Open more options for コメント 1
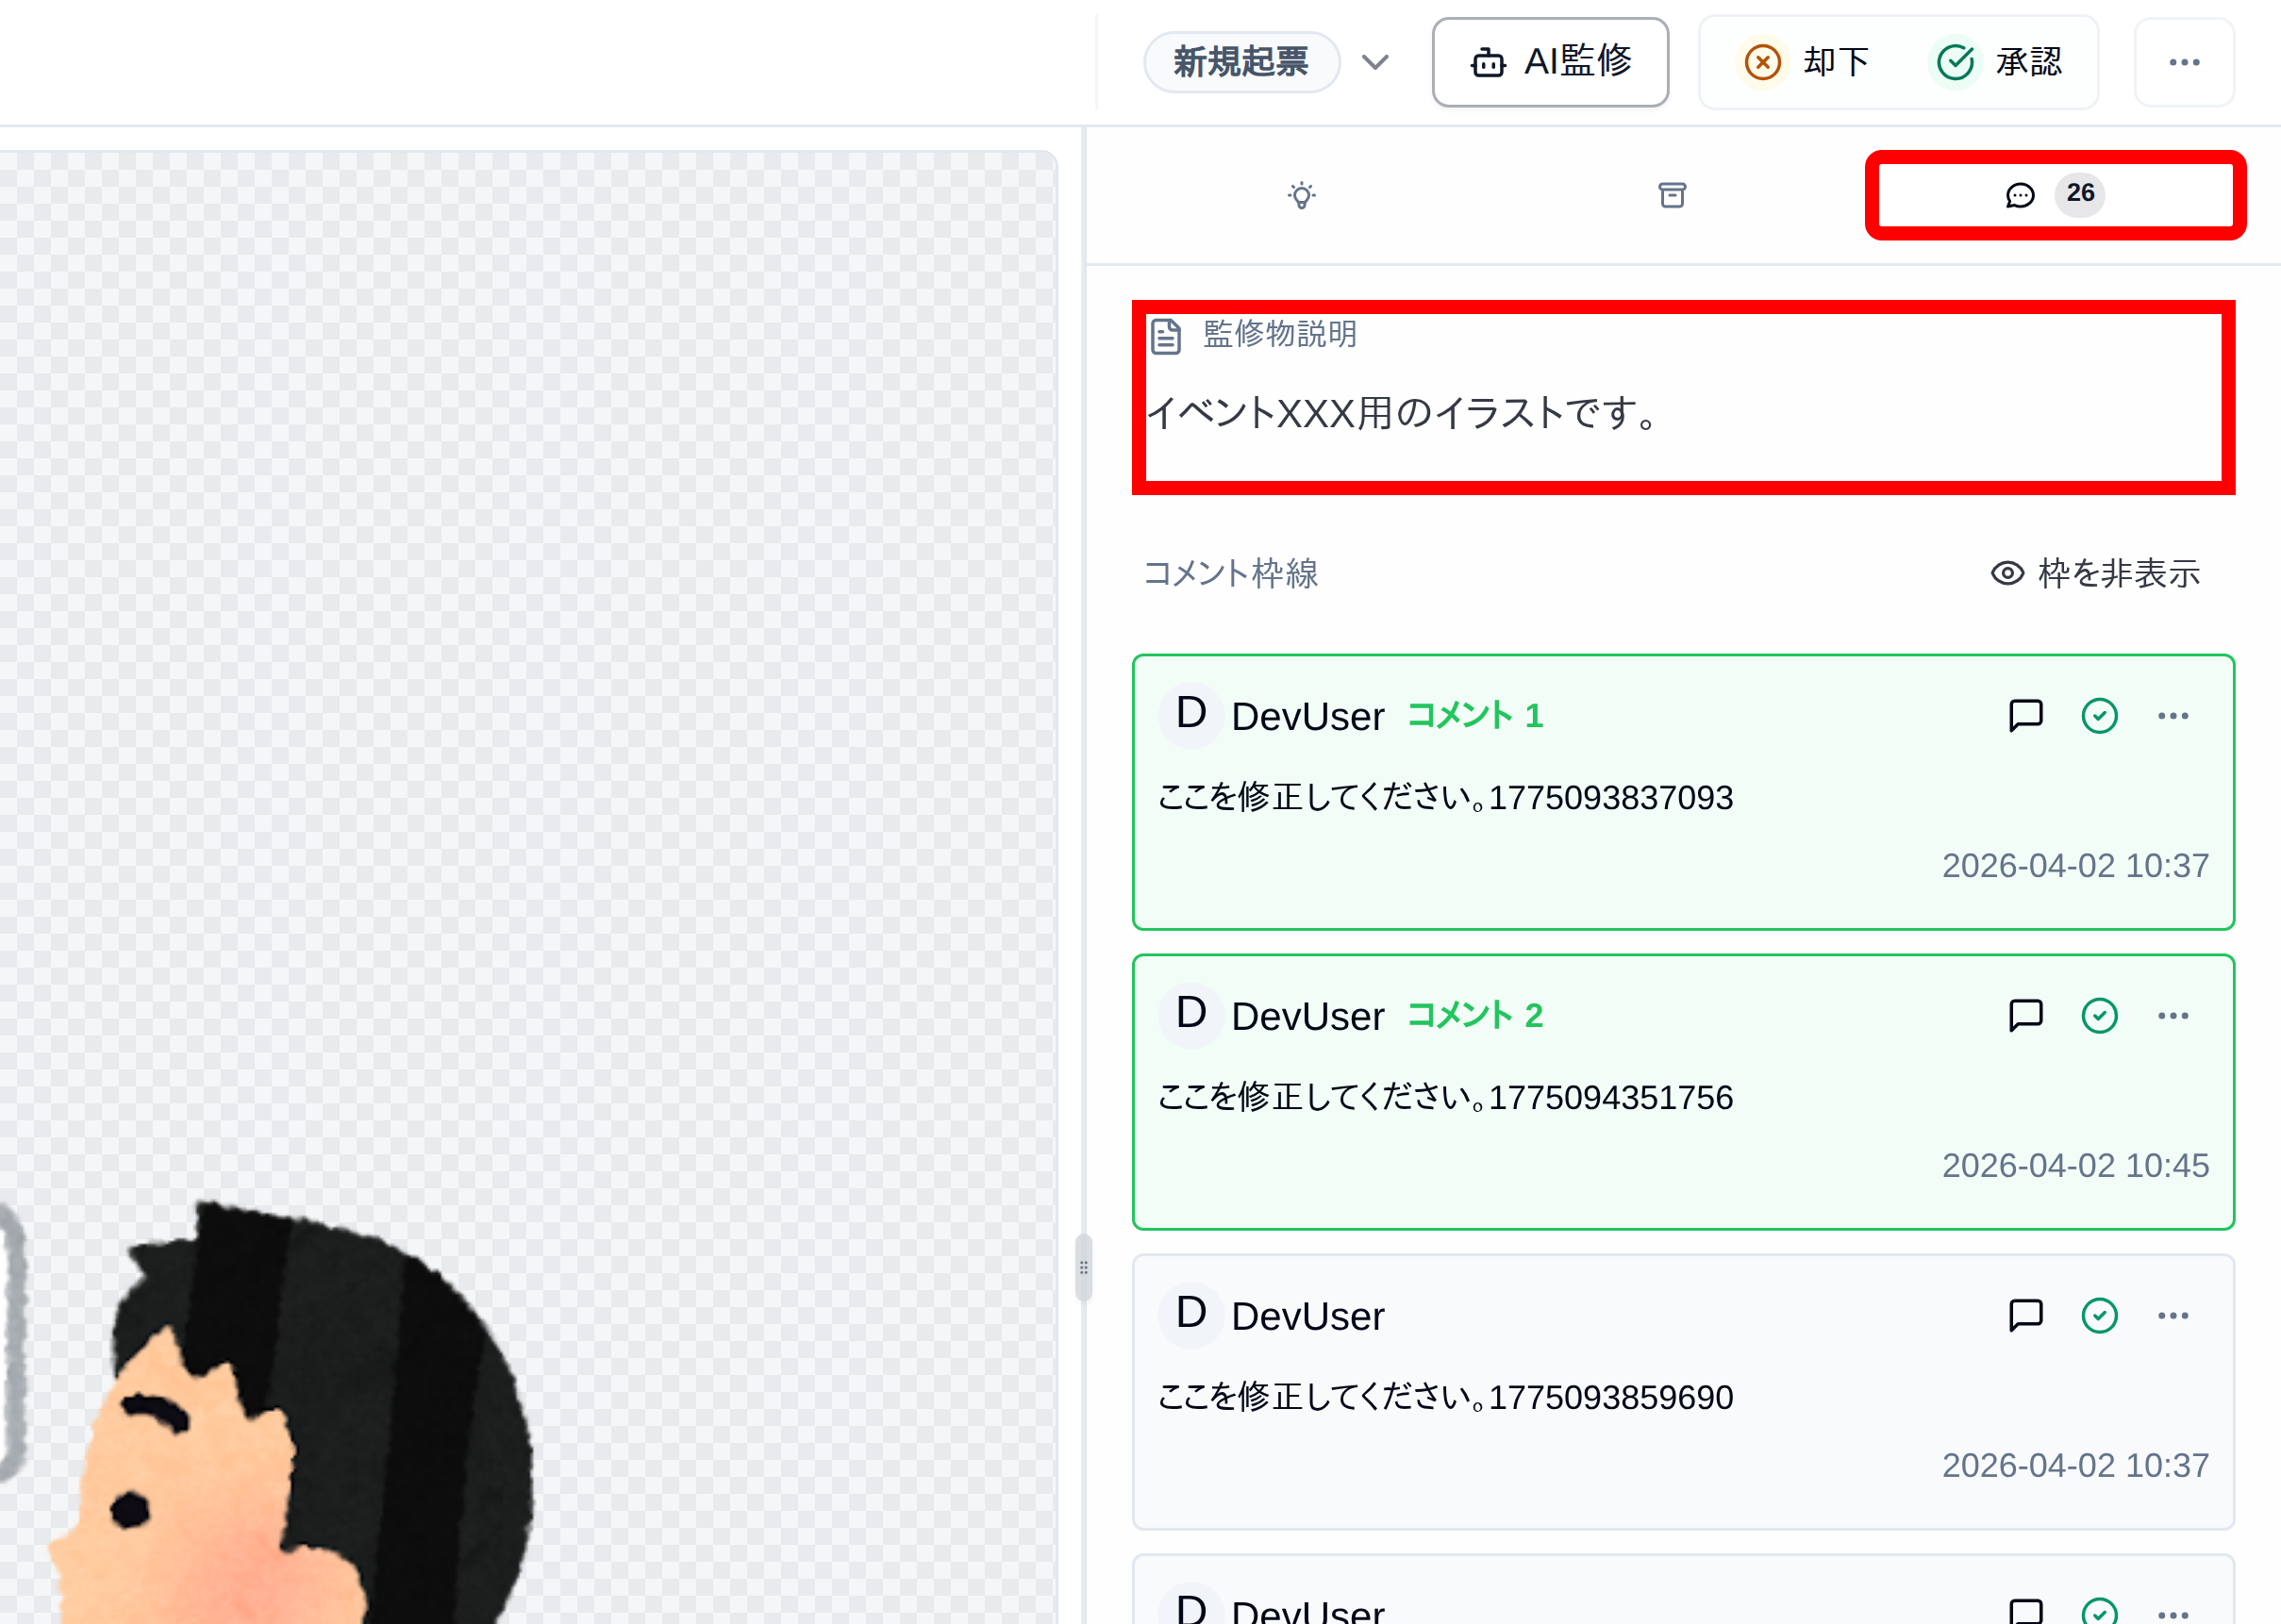This screenshot has height=1624, width=2281. click(2173, 716)
